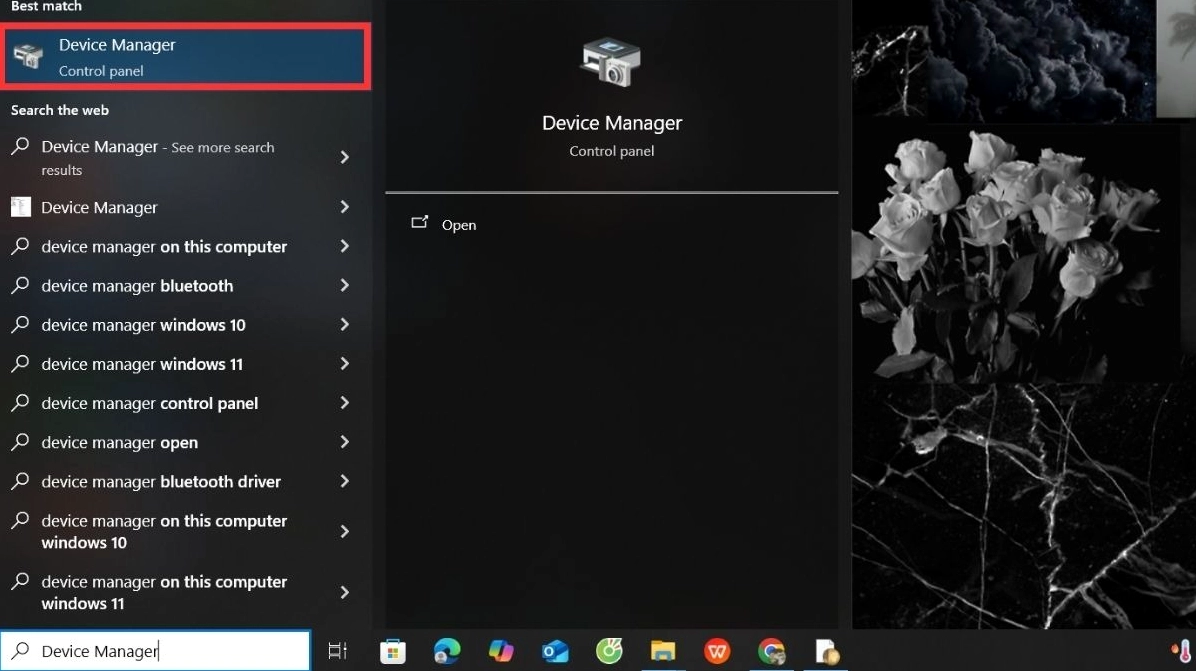Select the 'device manager open' search suggestion
This screenshot has height=671, width=1196.
click(120, 442)
